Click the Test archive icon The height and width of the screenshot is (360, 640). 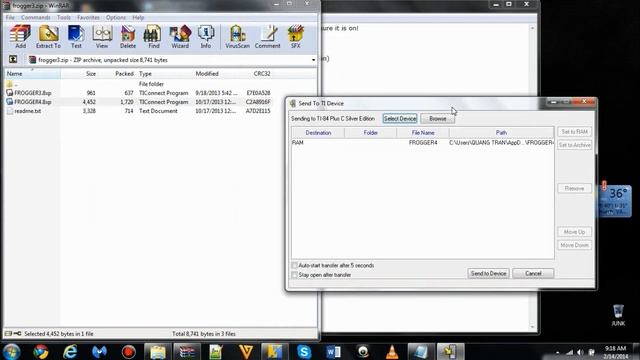click(x=76, y=37)
